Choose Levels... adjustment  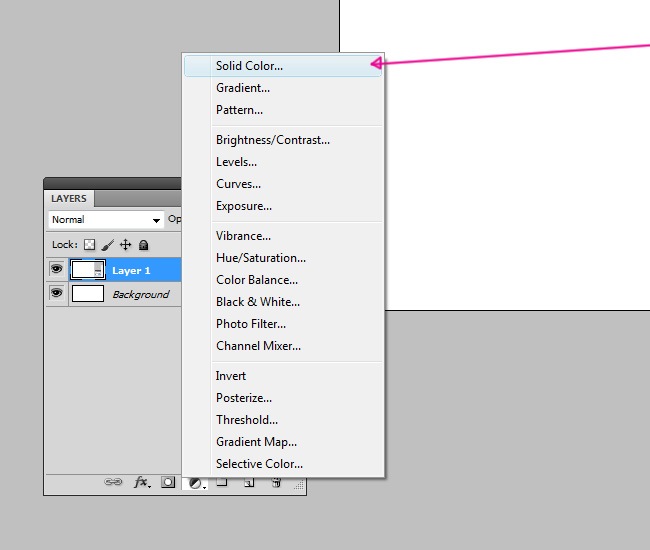283,162
